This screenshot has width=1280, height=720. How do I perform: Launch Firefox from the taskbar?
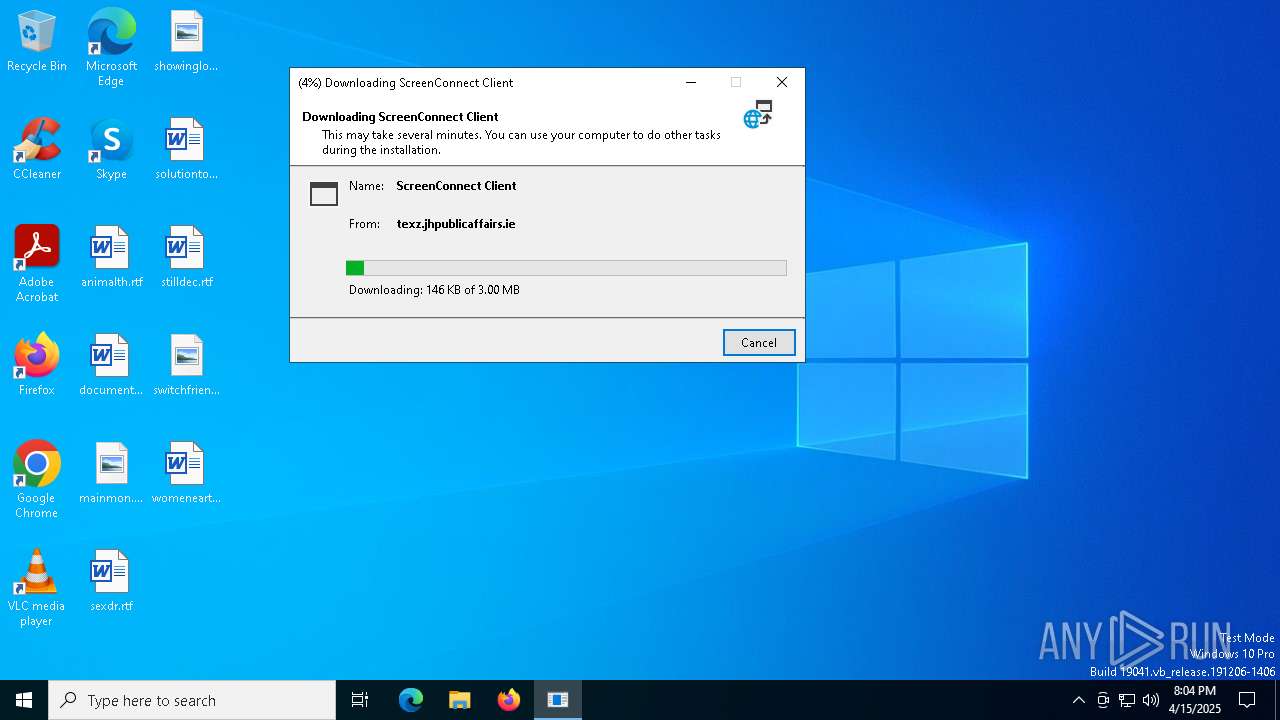click(x=509, y=700)
